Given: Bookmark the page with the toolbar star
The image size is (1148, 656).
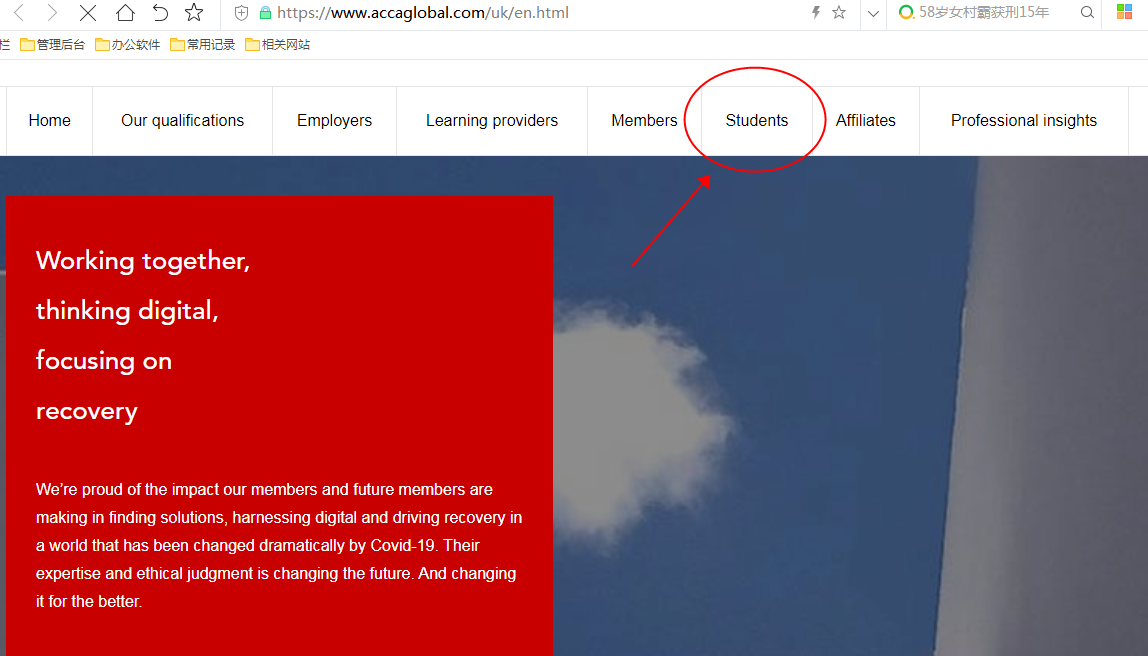Looking at the screenshot, I should coord(194,12).
